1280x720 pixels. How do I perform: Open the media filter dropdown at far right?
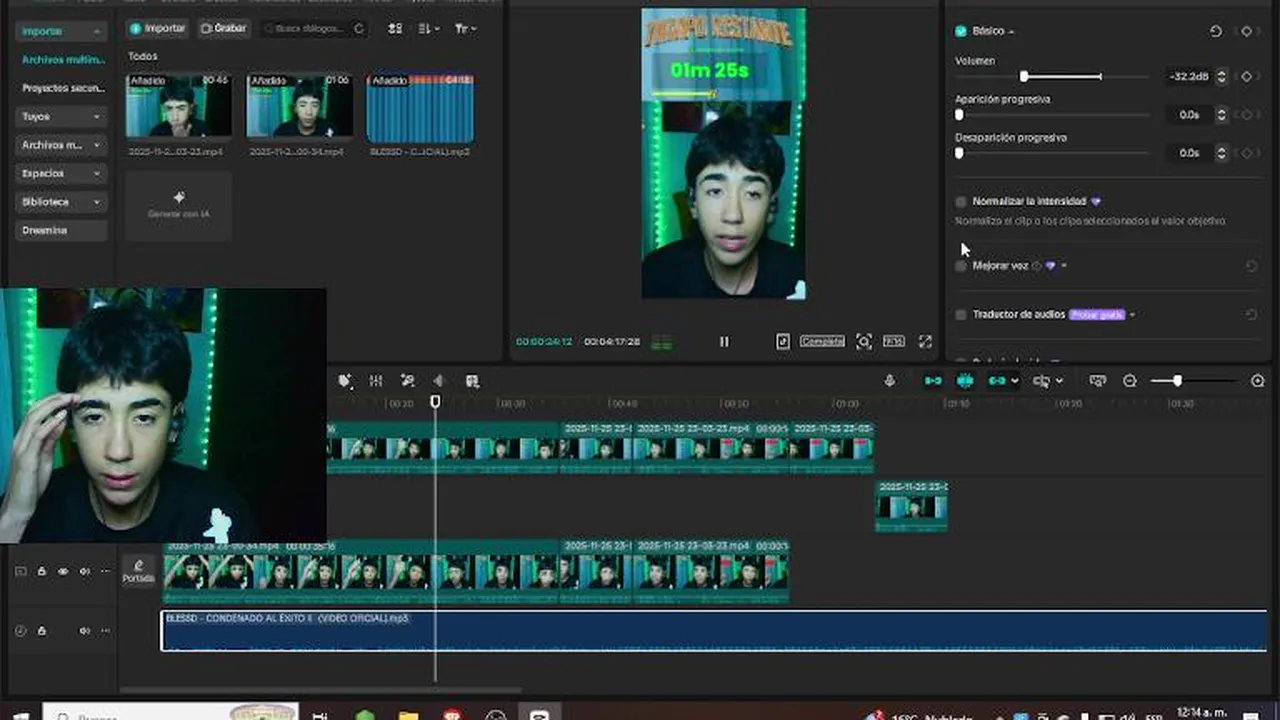(466, 28)
